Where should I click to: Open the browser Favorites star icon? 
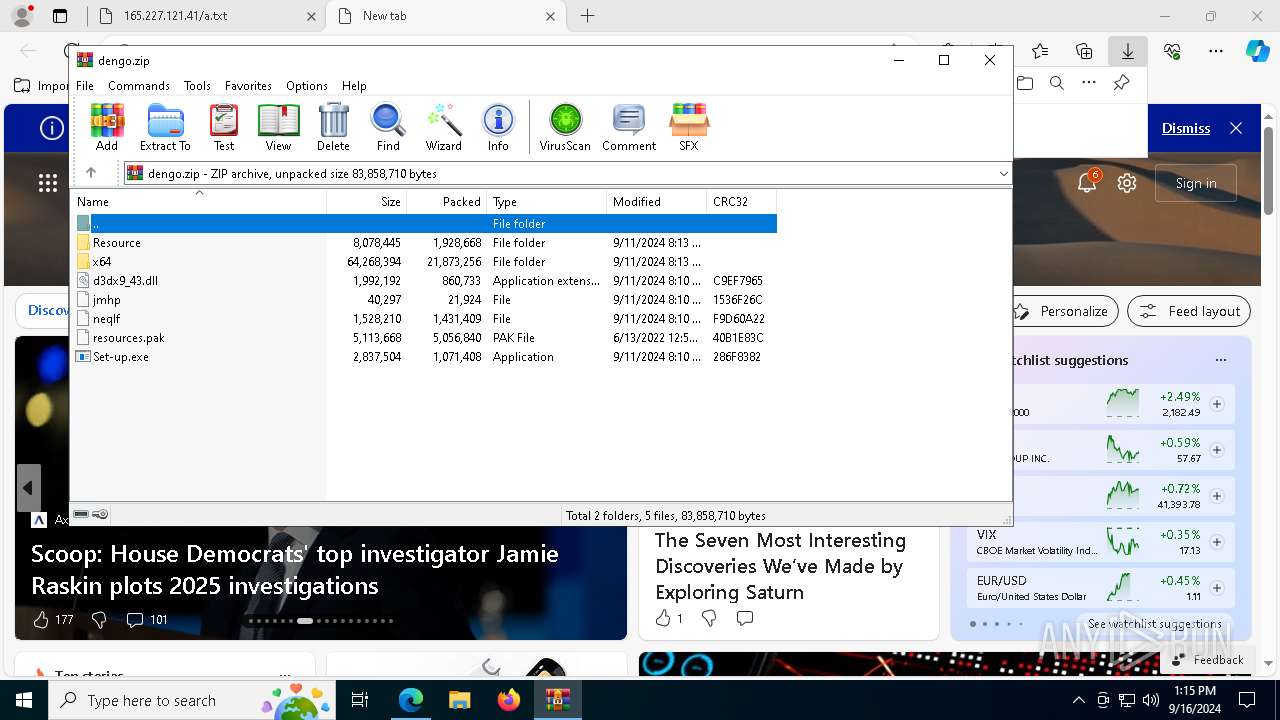click(x=1040, y=51)
